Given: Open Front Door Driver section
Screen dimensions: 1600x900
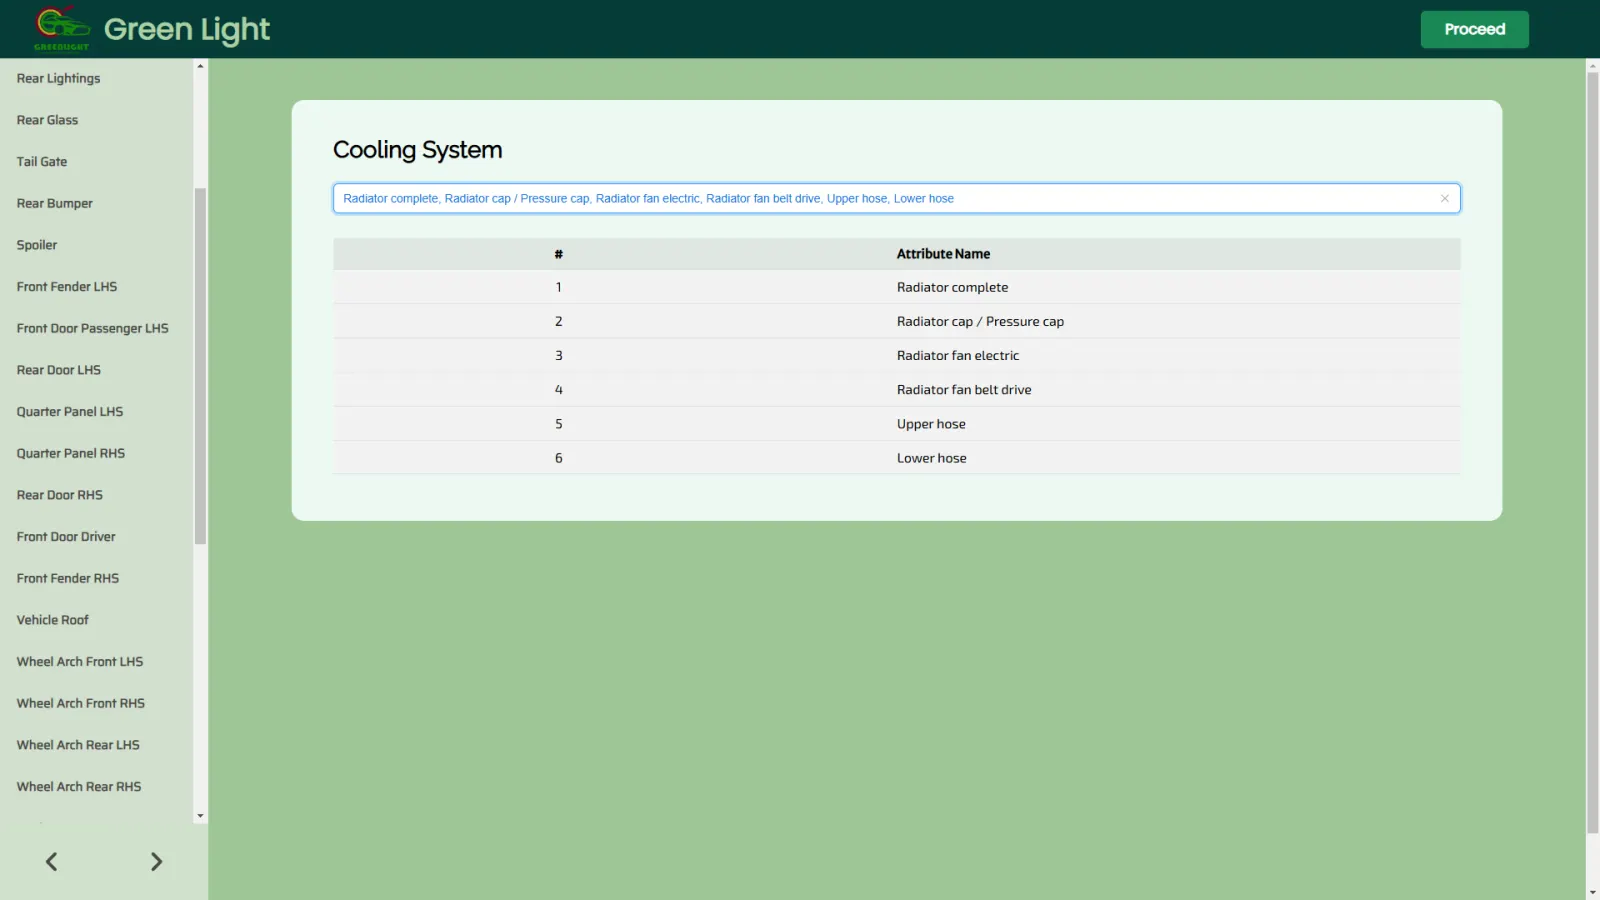Looking at the screenshot, I should pos(66,537).
